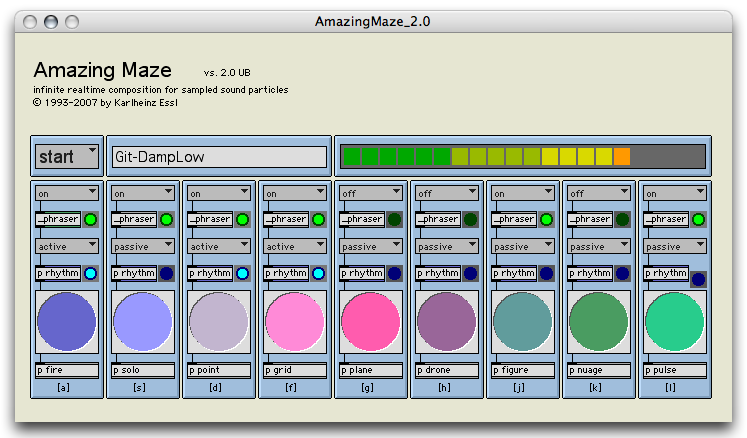Click the p solo patcher box

pos(143,370)
